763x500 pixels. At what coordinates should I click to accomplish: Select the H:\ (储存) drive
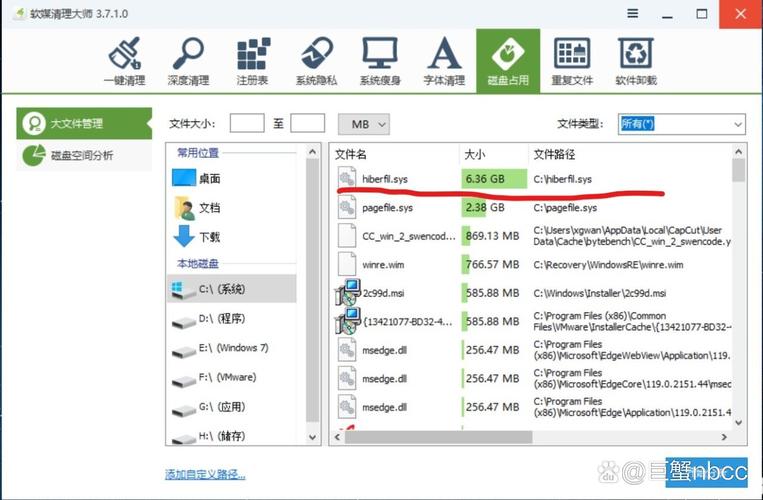(x=231, y=435)
